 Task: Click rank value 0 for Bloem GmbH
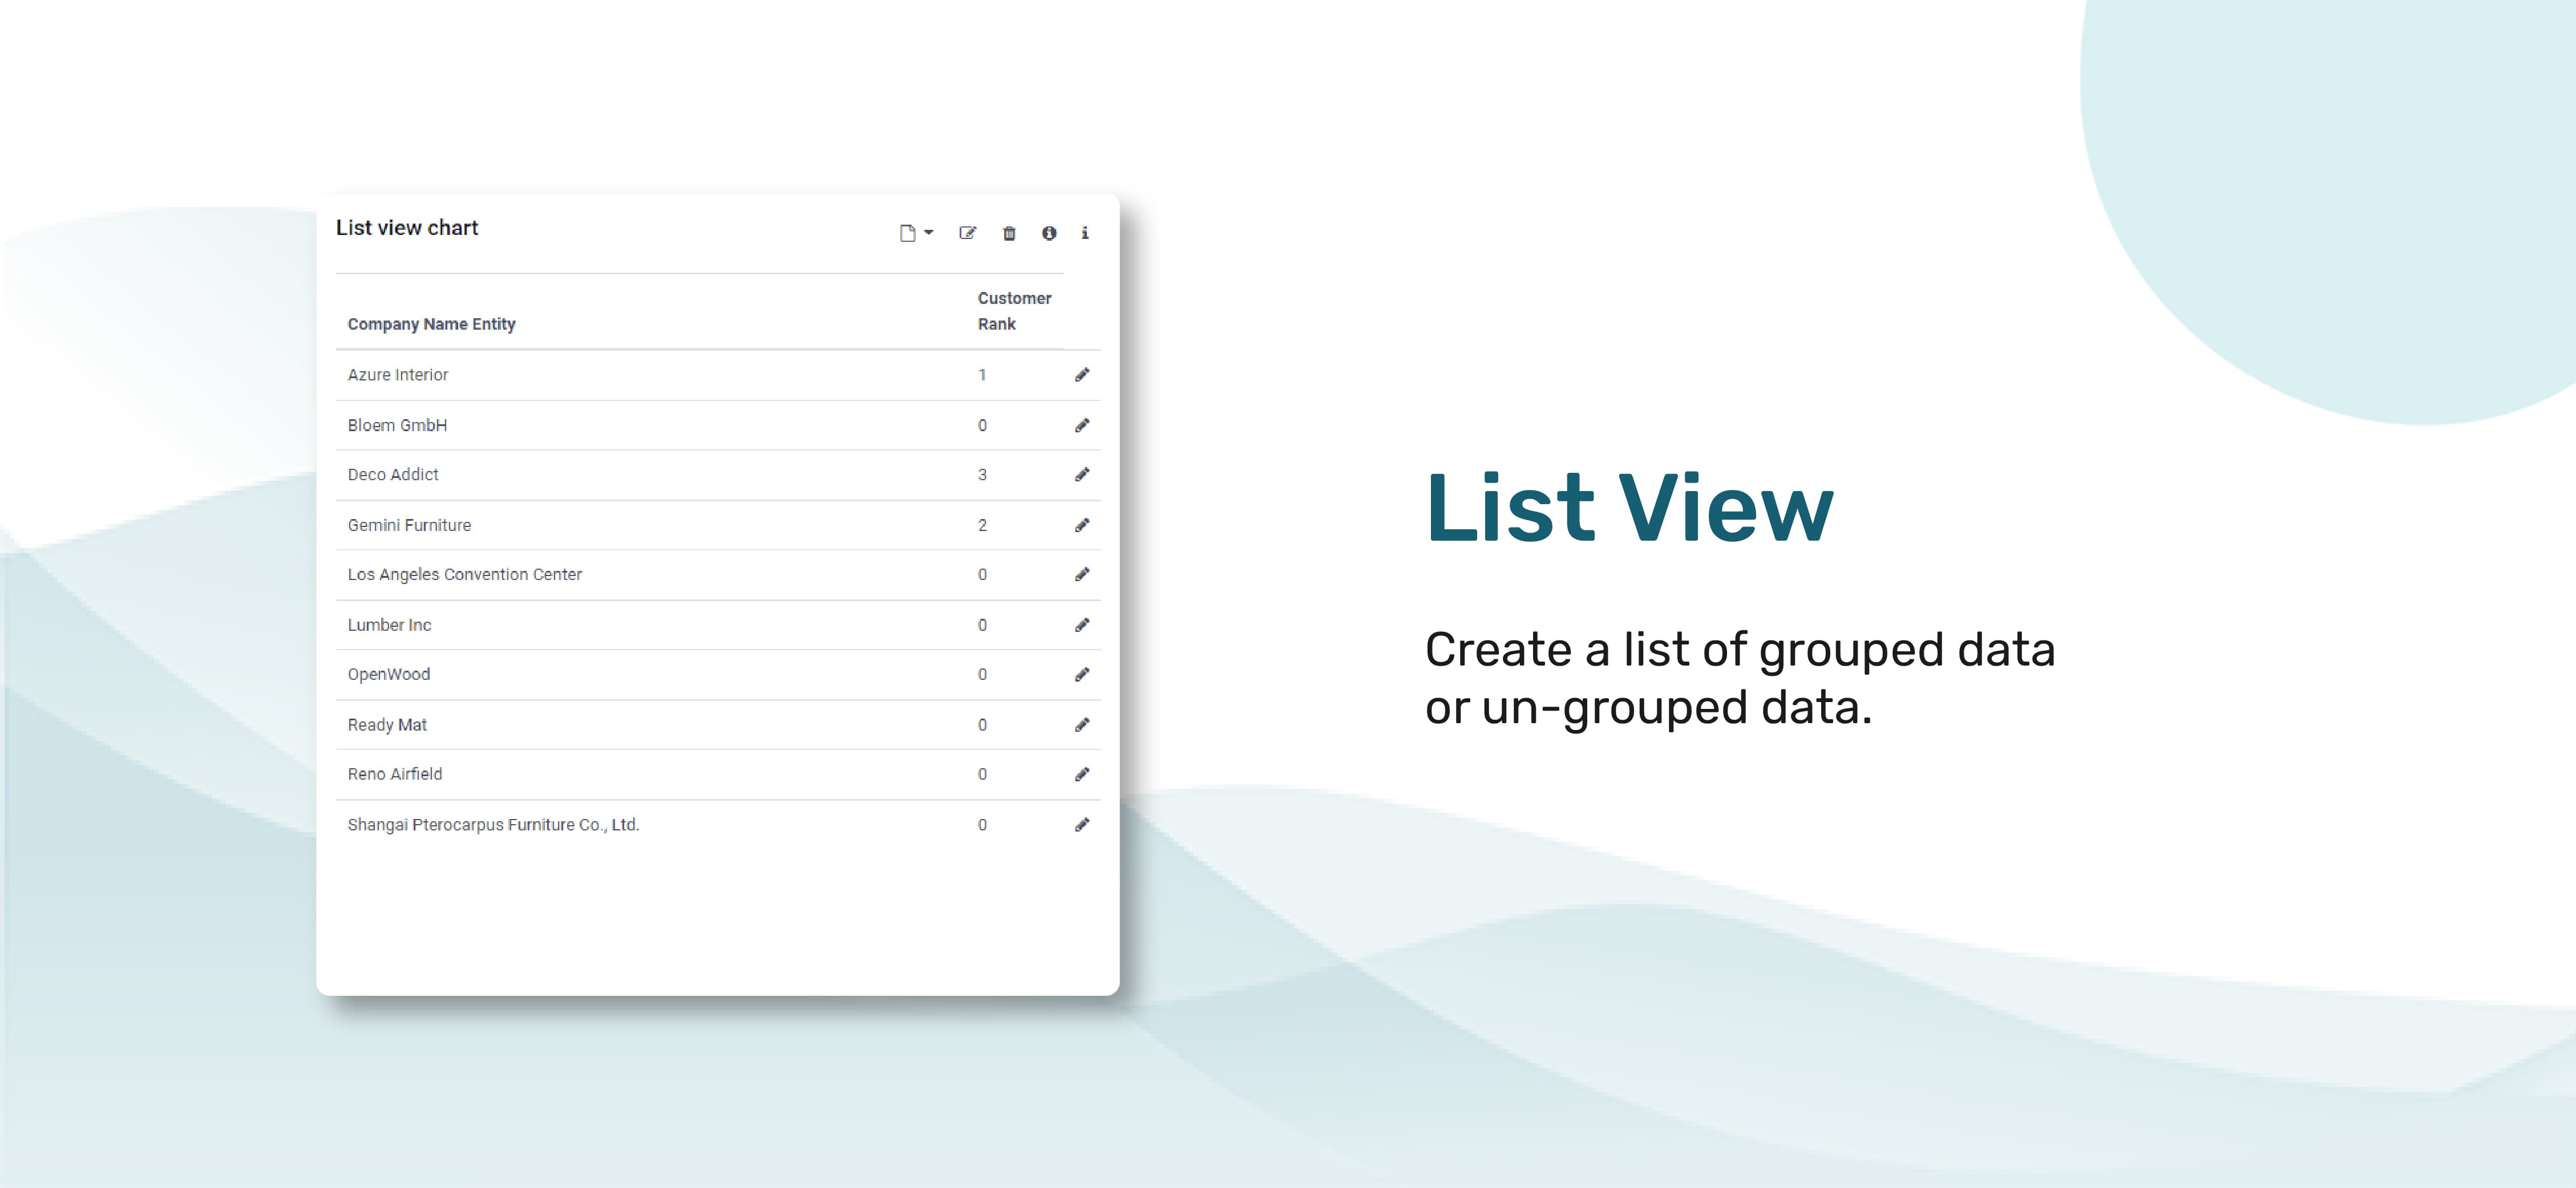click(982, 425)
